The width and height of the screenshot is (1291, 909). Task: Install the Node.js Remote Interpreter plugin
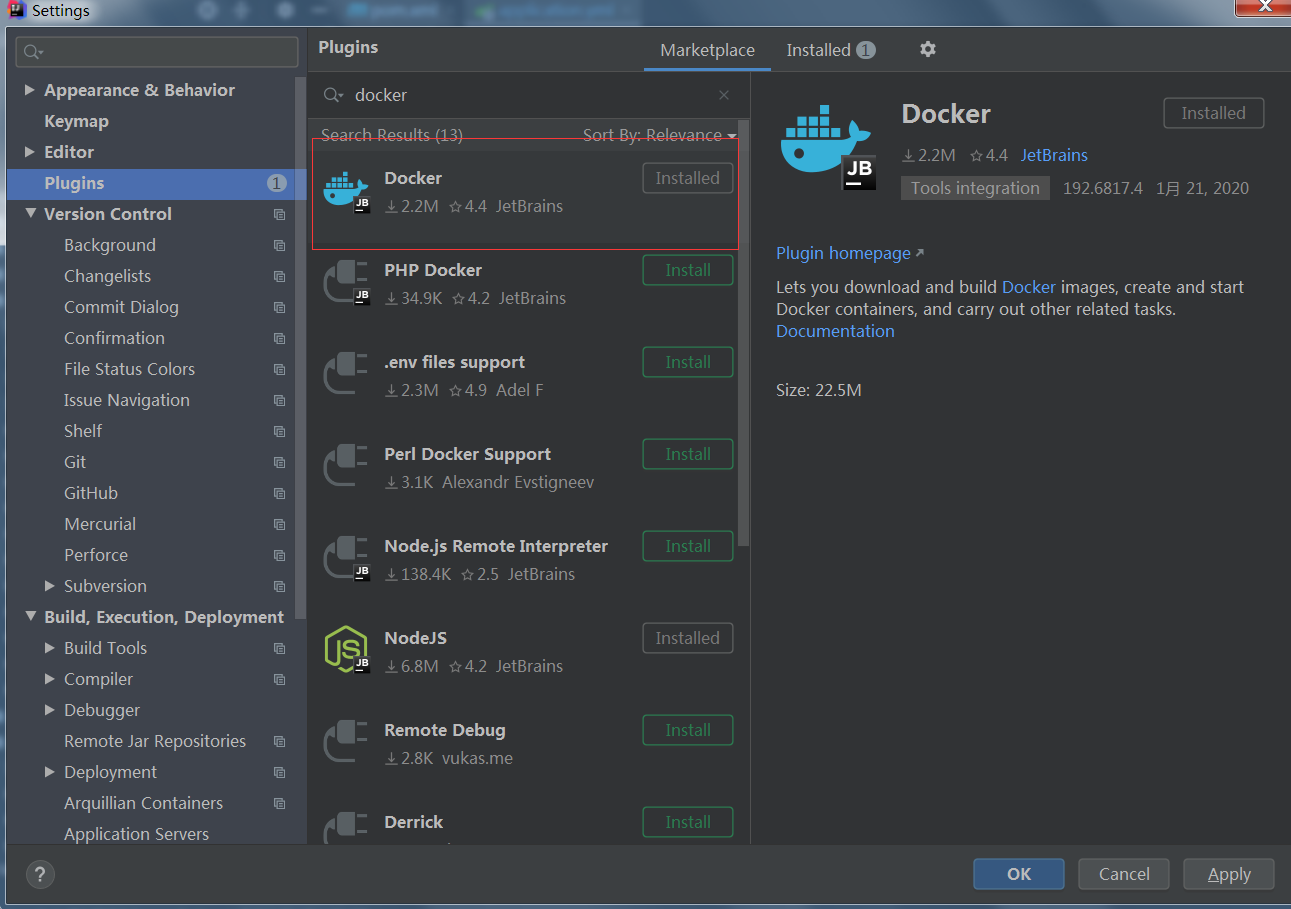tap(688, 546)
